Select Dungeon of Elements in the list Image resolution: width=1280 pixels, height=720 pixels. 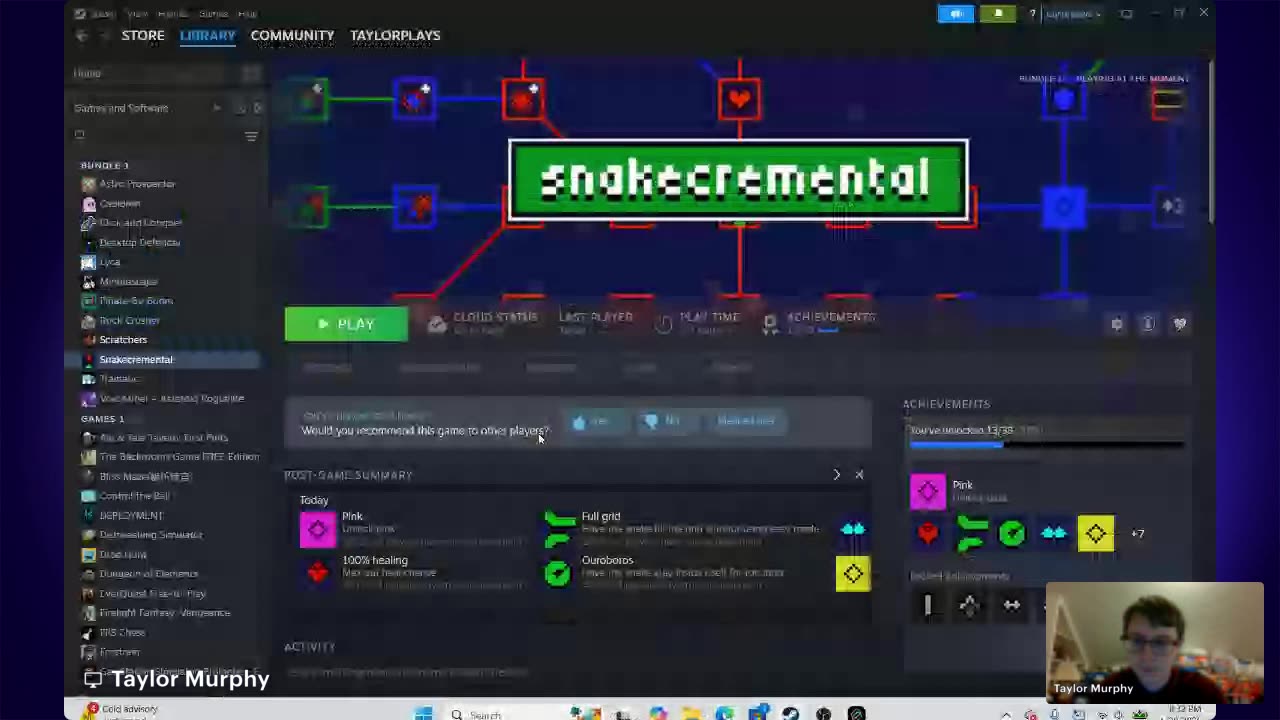pos(148,574)
